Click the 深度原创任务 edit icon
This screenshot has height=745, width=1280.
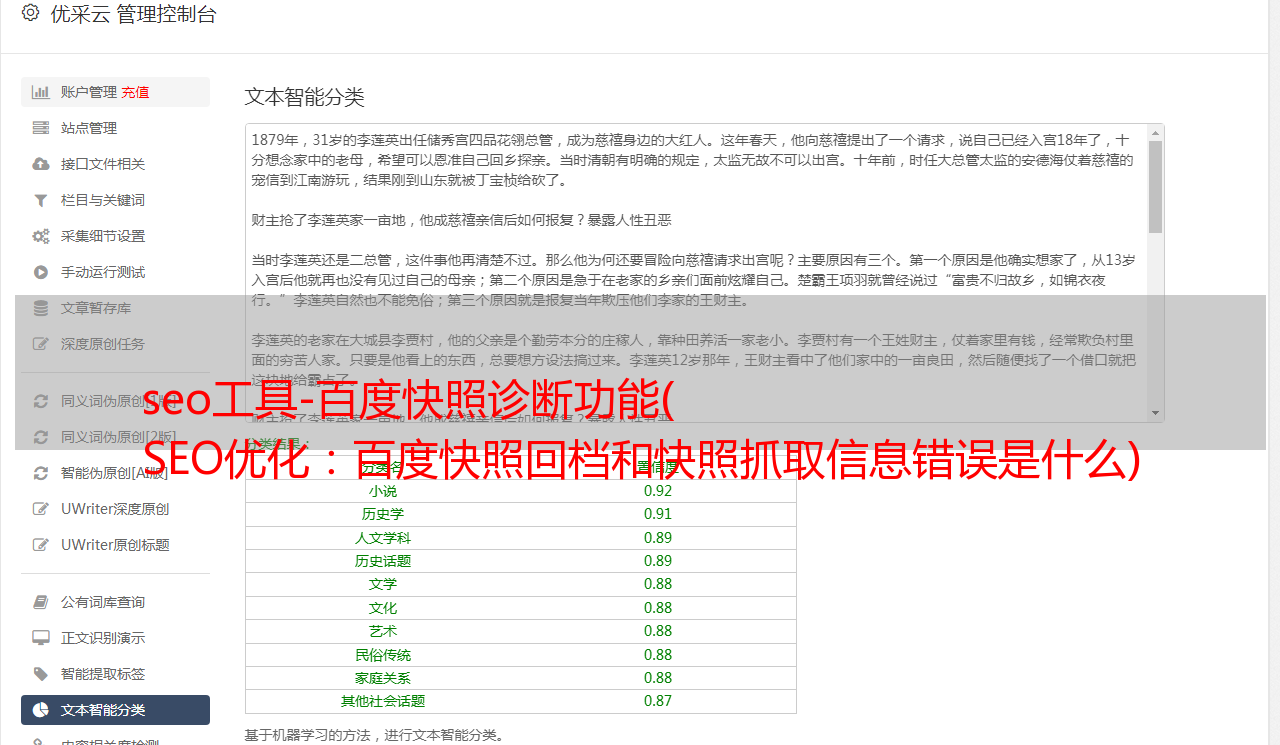41,344
